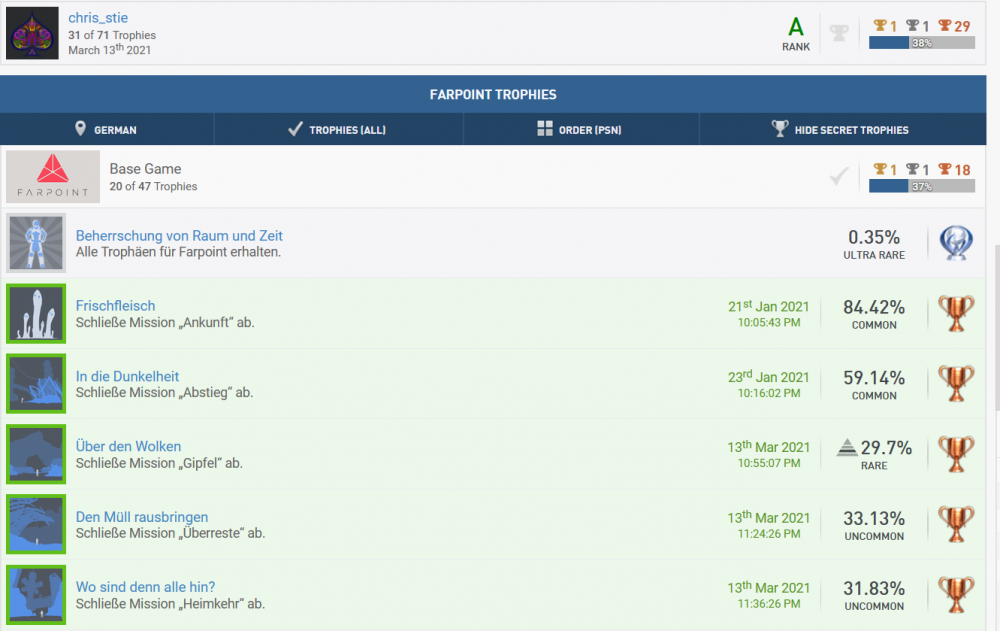Toggle the Trophies (All) filter
This screenshot has height=631, width=1000.
(338, 129)
